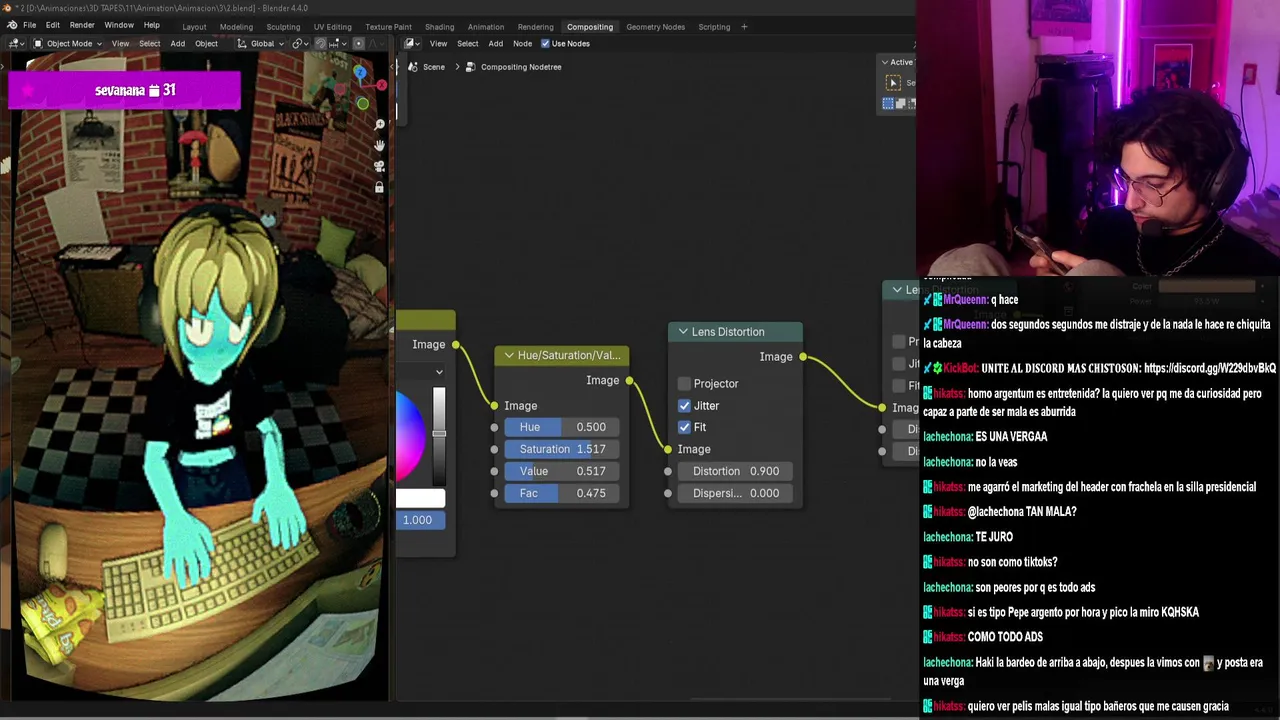The width and height of the screenshot is (1280, 720).
Task: Toggle the snapping magnet icon
Action: tap(321, 43)
